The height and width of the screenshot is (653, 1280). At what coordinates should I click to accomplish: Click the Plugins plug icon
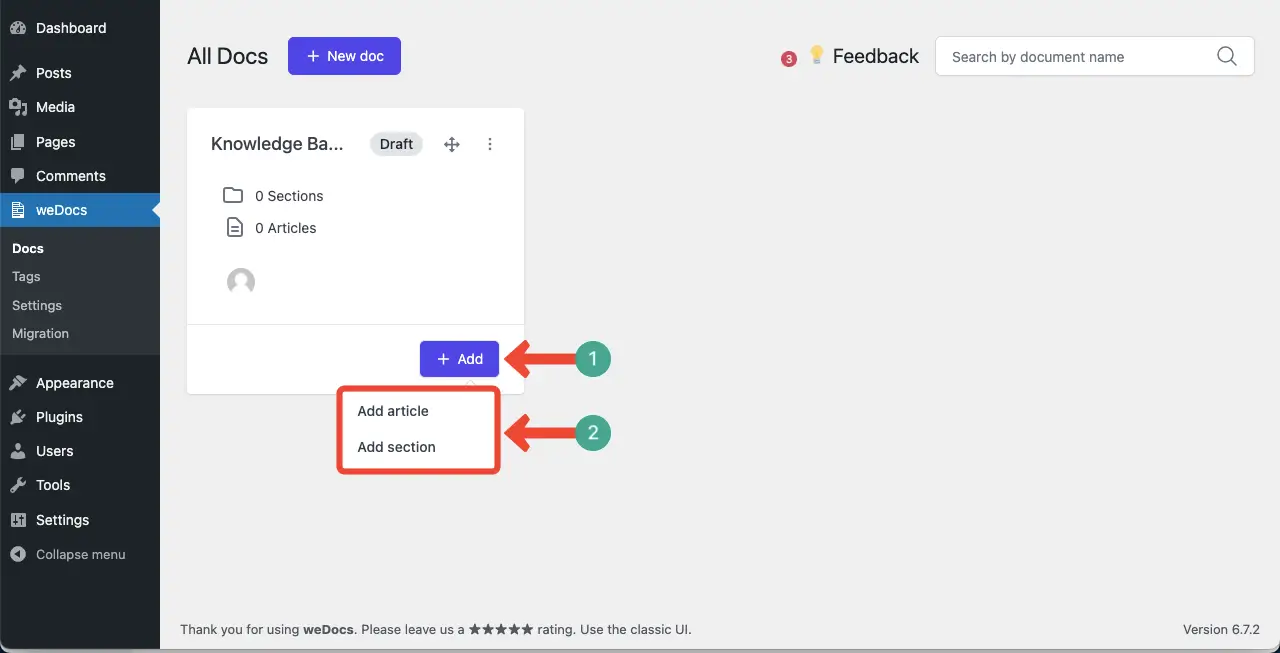click(x=17, y=417)
